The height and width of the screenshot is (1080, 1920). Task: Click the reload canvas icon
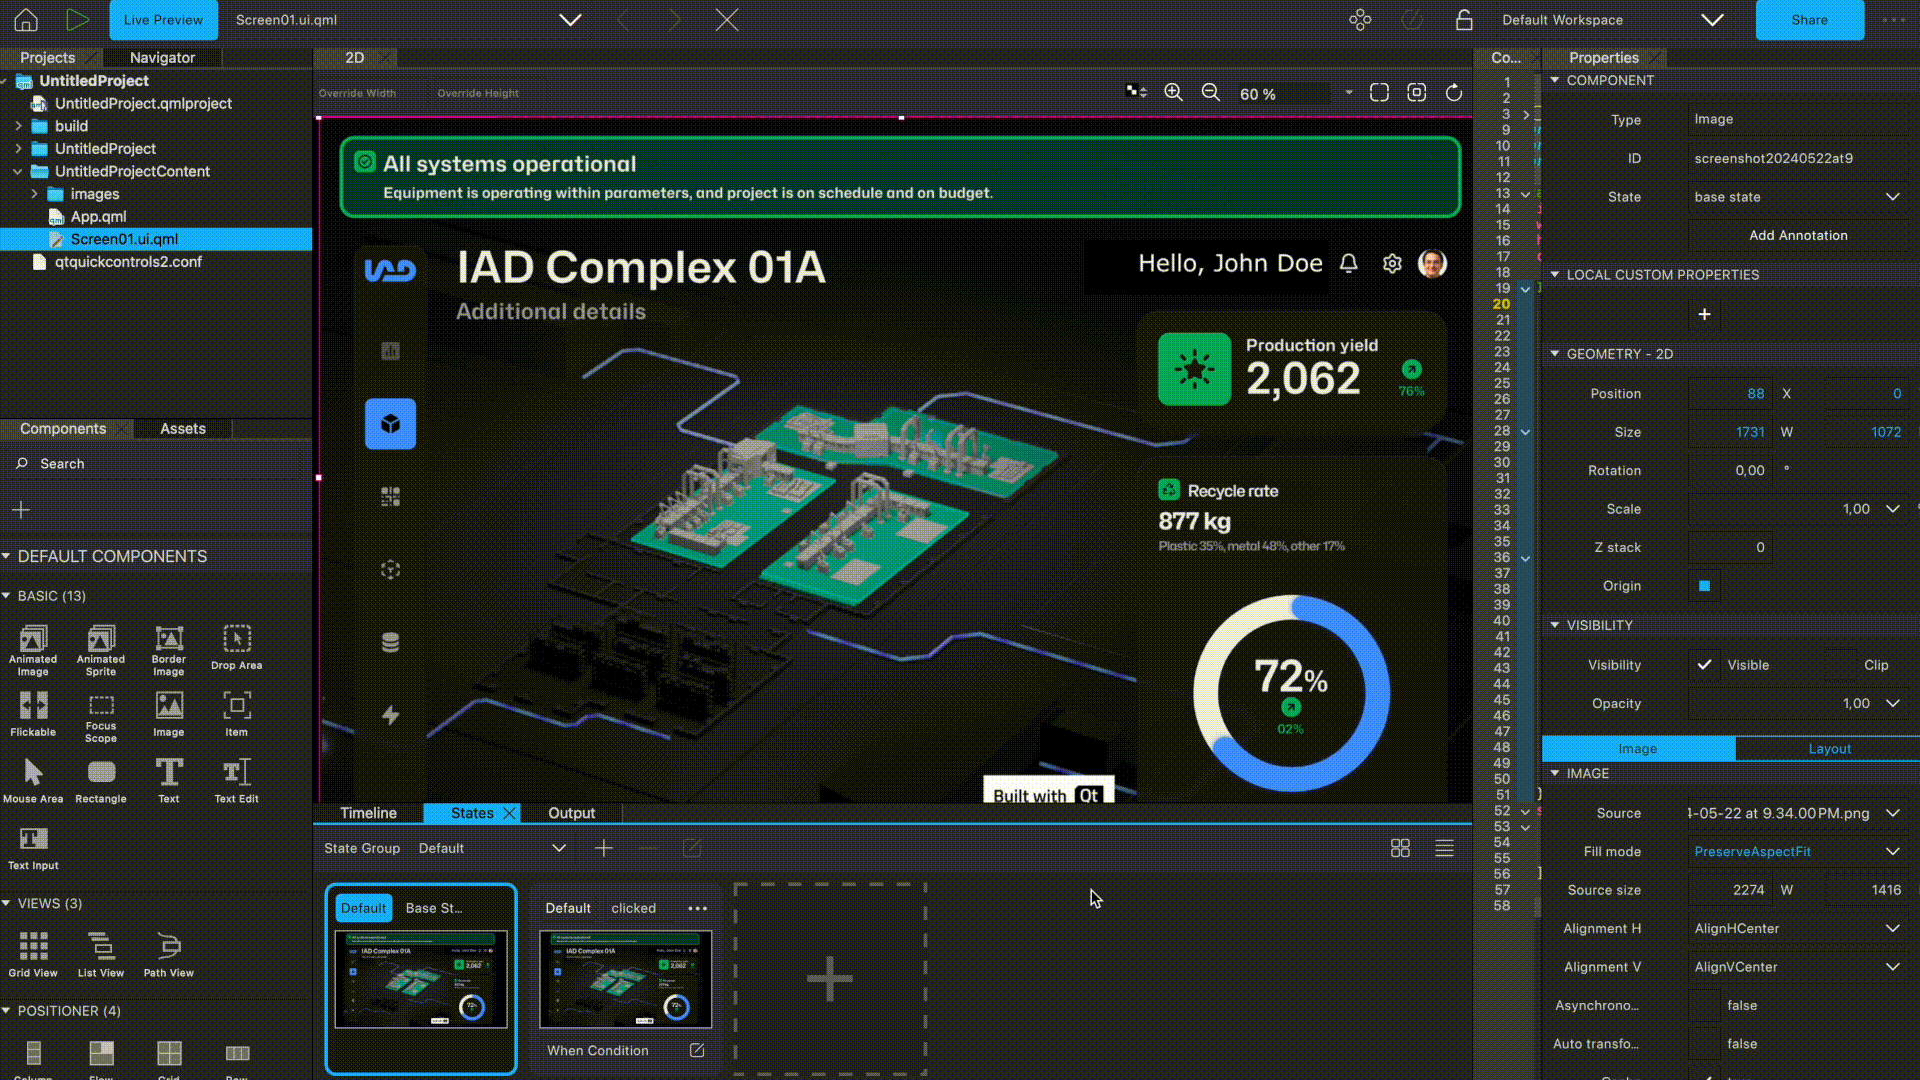click(x=1453, y=93)
